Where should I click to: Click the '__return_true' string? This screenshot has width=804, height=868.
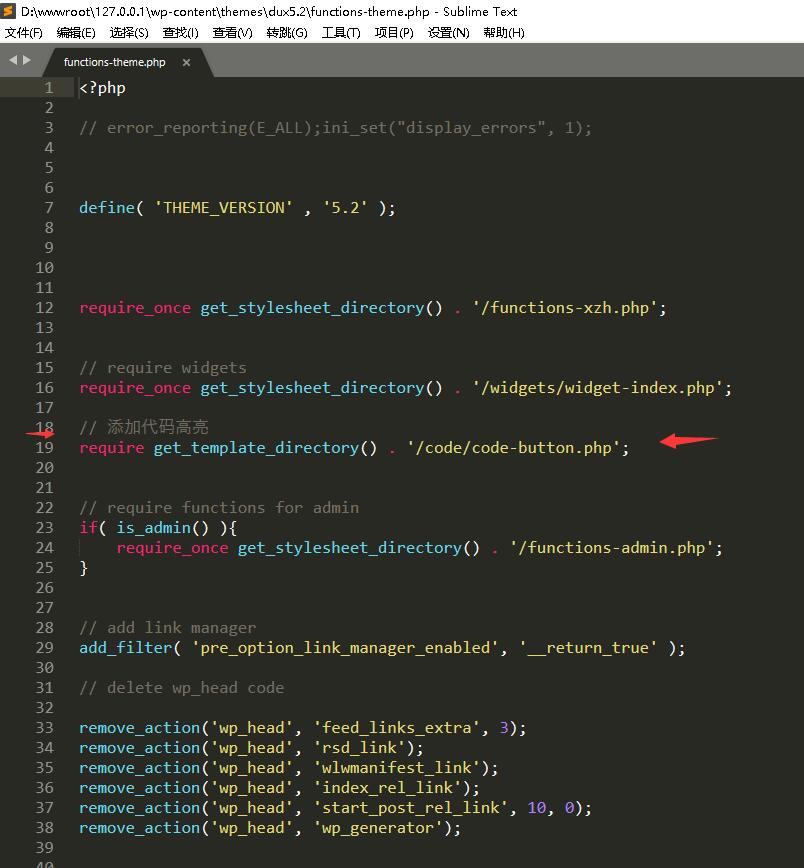(x=588, y=648)
